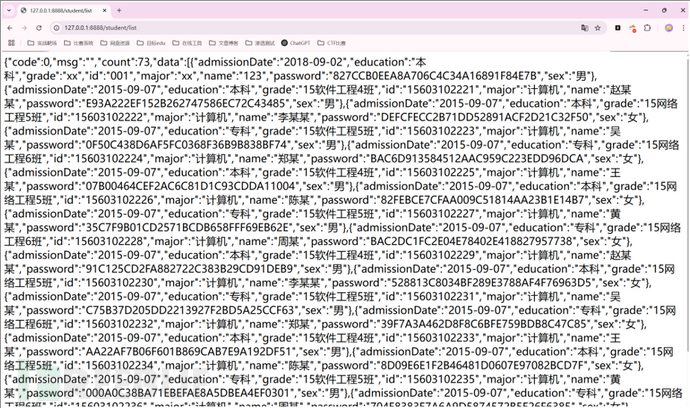Open the 目标edu bookmark folder
The height and width of the screenshot is (408, 690).
tap(151, 43)
